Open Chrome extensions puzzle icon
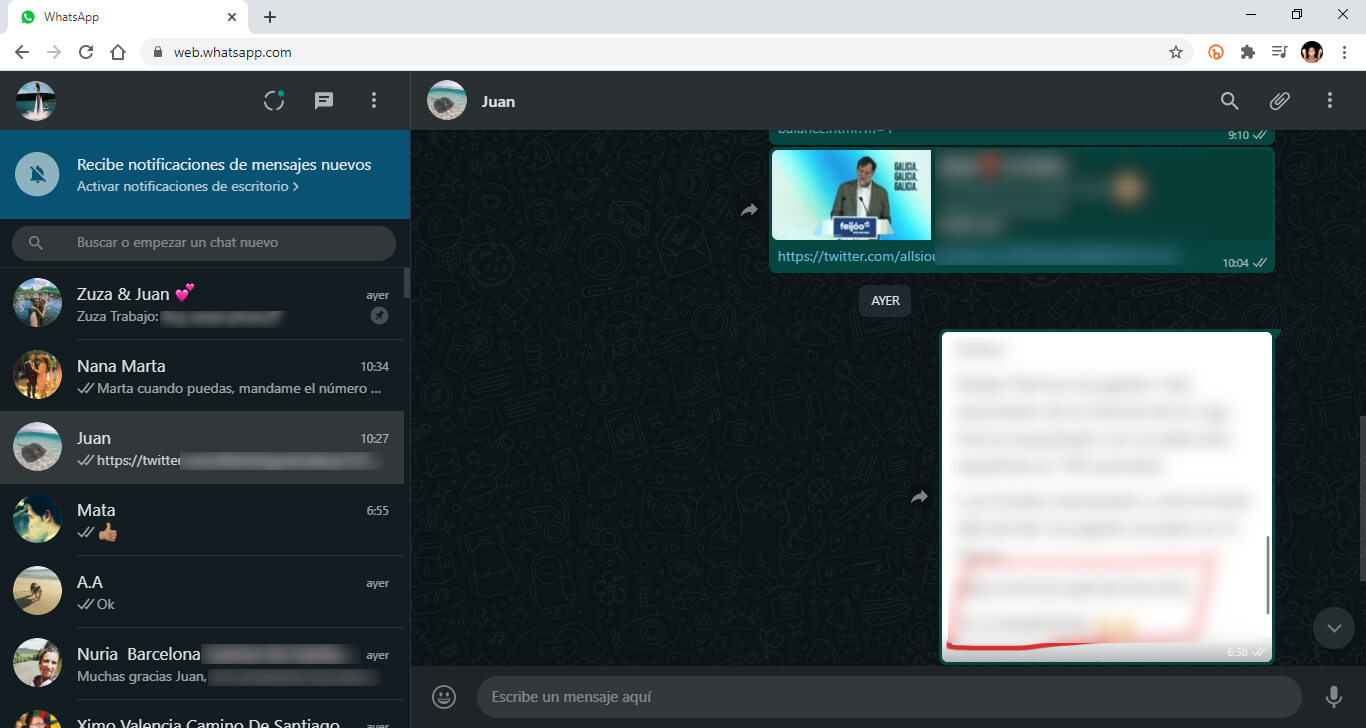This screenshot has width=1366, height=728. click(1248, 52)
